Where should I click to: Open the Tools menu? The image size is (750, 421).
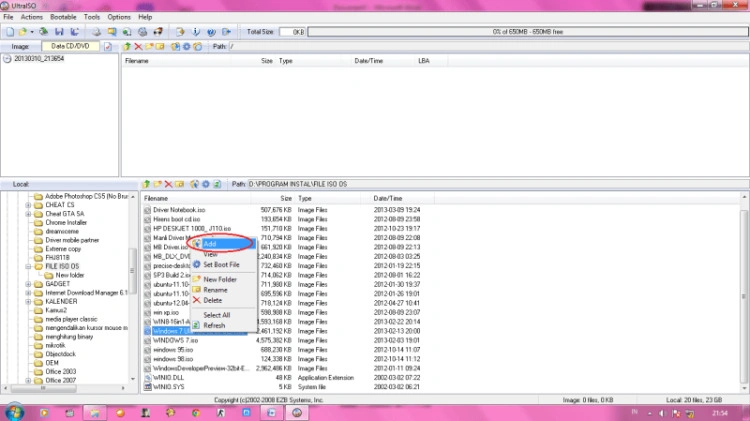pyautogui.click(x=92, y=17)
